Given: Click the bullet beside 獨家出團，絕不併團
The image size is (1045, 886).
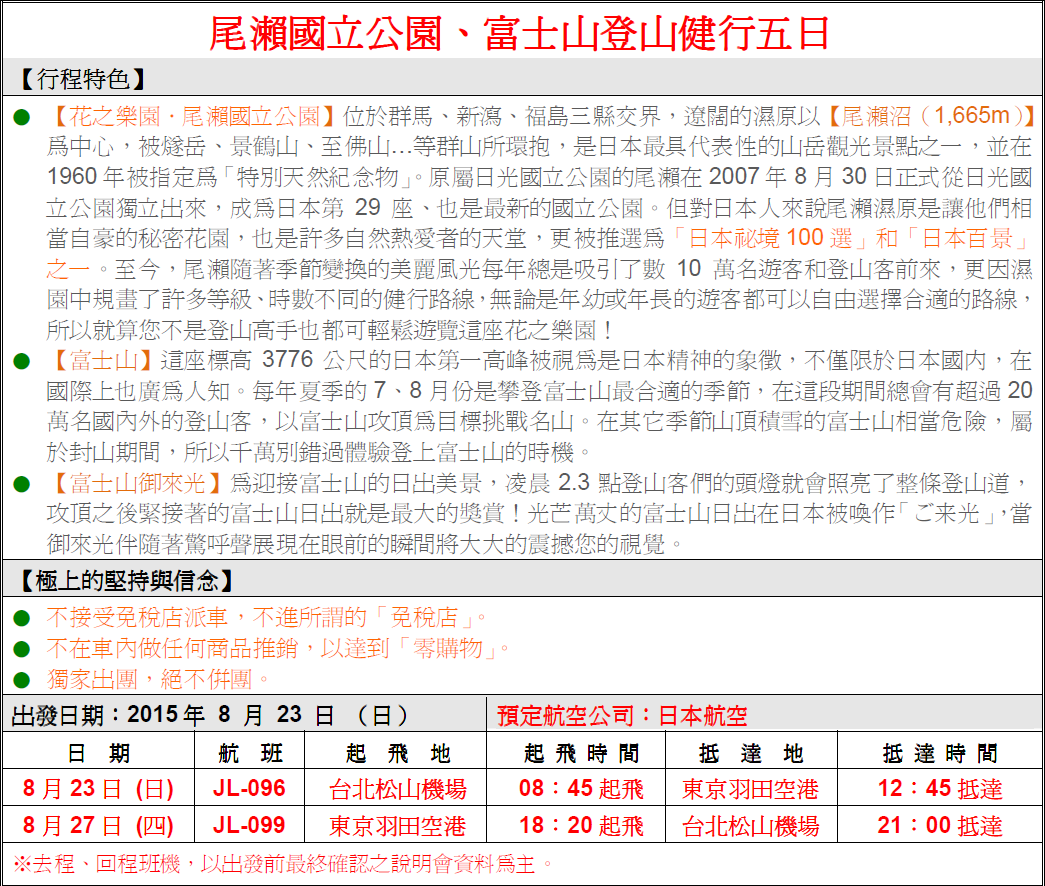Looking at the screenshot, I should click(21, 680).
